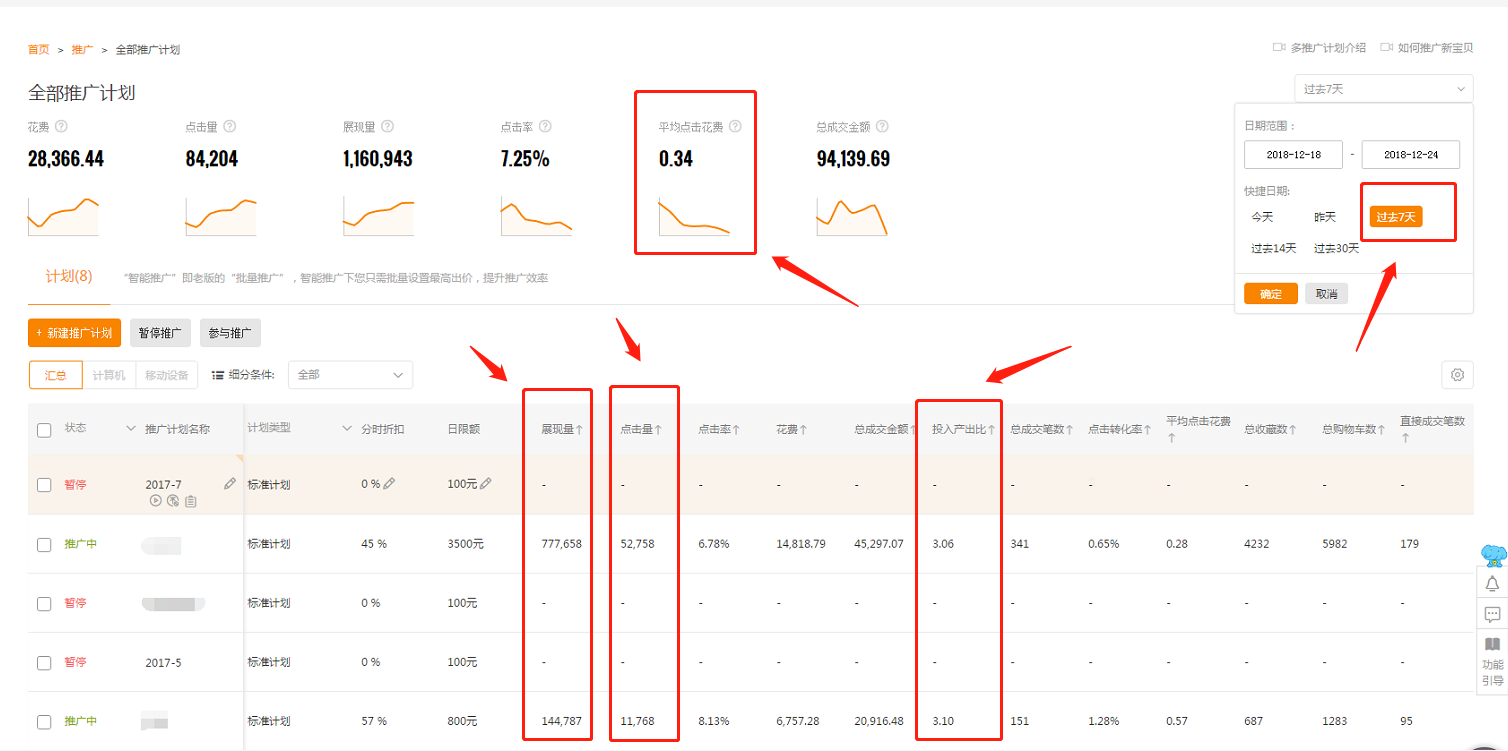Open the chat message icon on right sidebar
Viewport: 1508px width, 751px height.
tap(1492, 614)
